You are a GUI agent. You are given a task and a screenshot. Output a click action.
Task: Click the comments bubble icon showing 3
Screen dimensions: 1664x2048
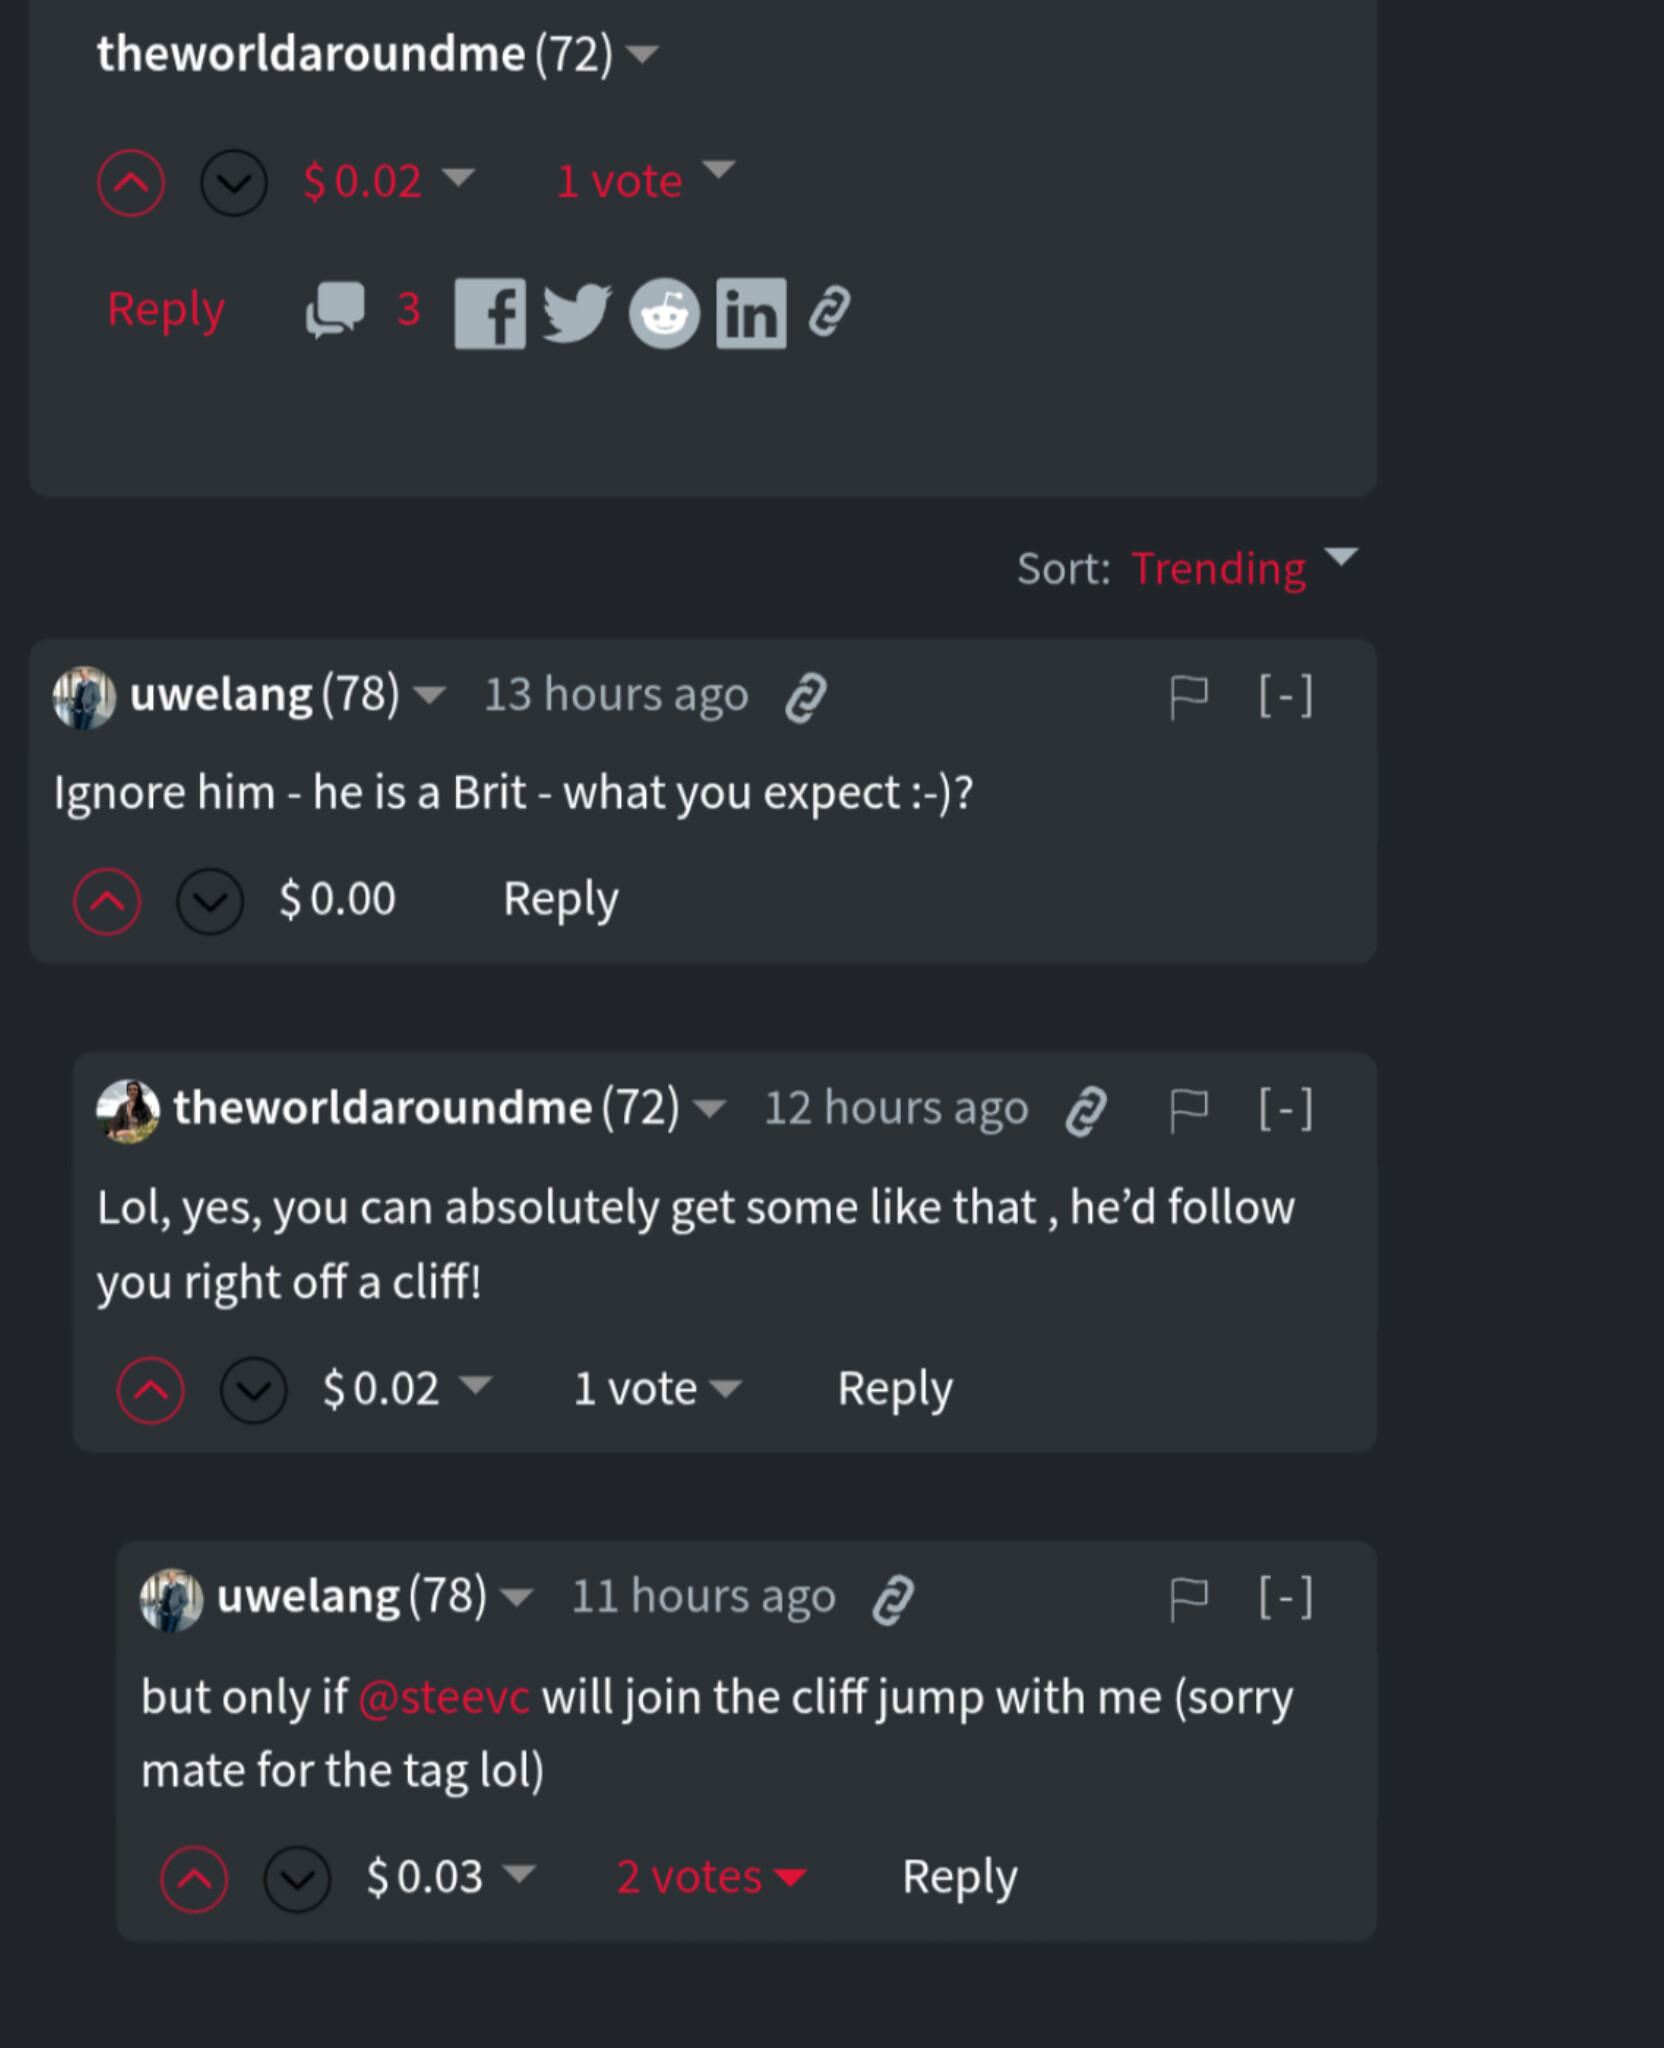(x=335, y=309)
